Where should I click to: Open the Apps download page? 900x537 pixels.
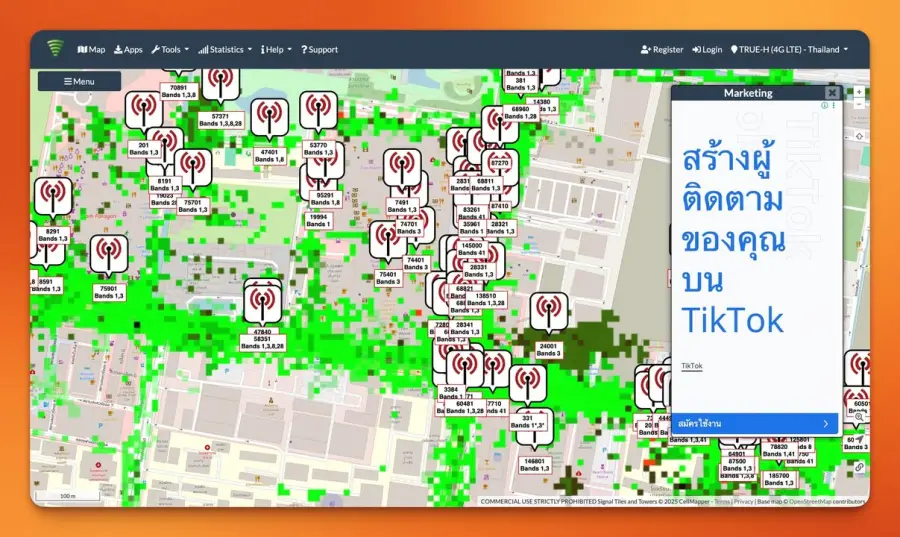pos(128,49)
